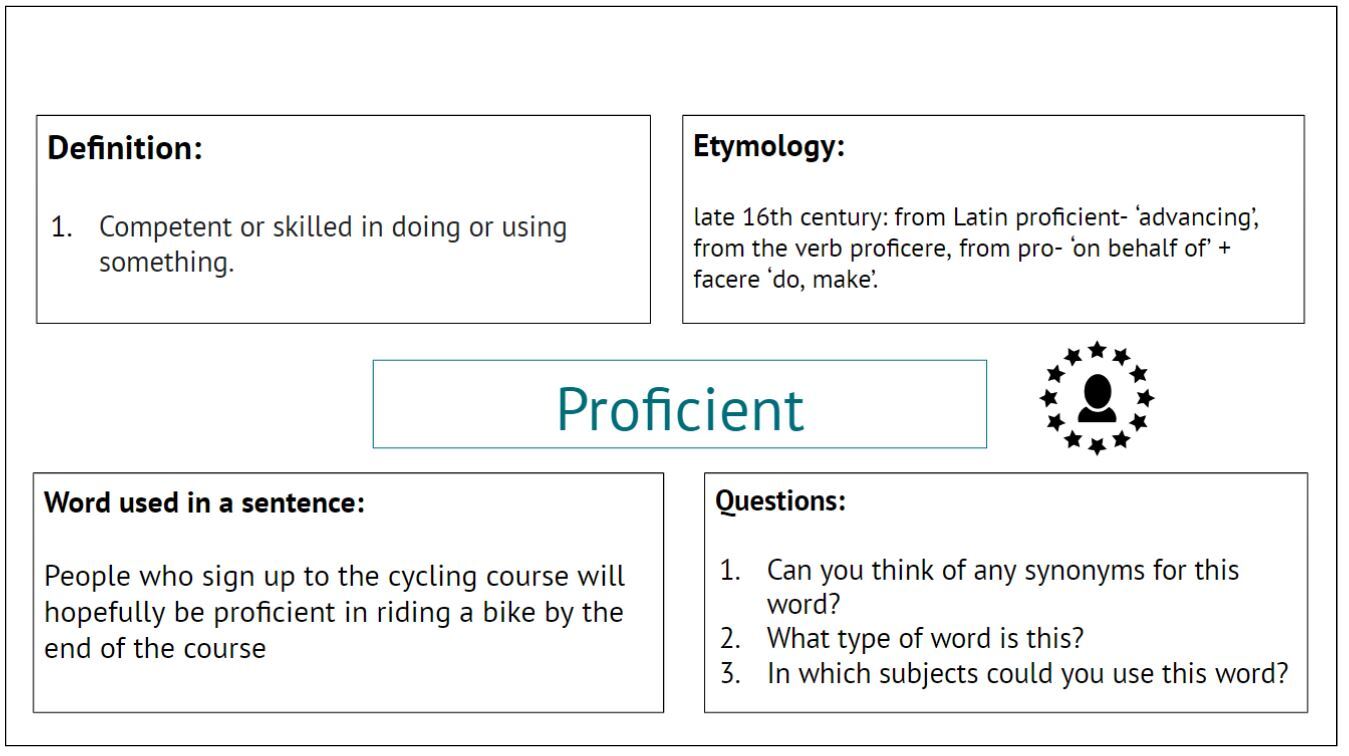Screen dimensions: 1349x756
Task: Click "hopefully be proficient in riding" line
Action: pyautogui.click(x=333, y=612)
